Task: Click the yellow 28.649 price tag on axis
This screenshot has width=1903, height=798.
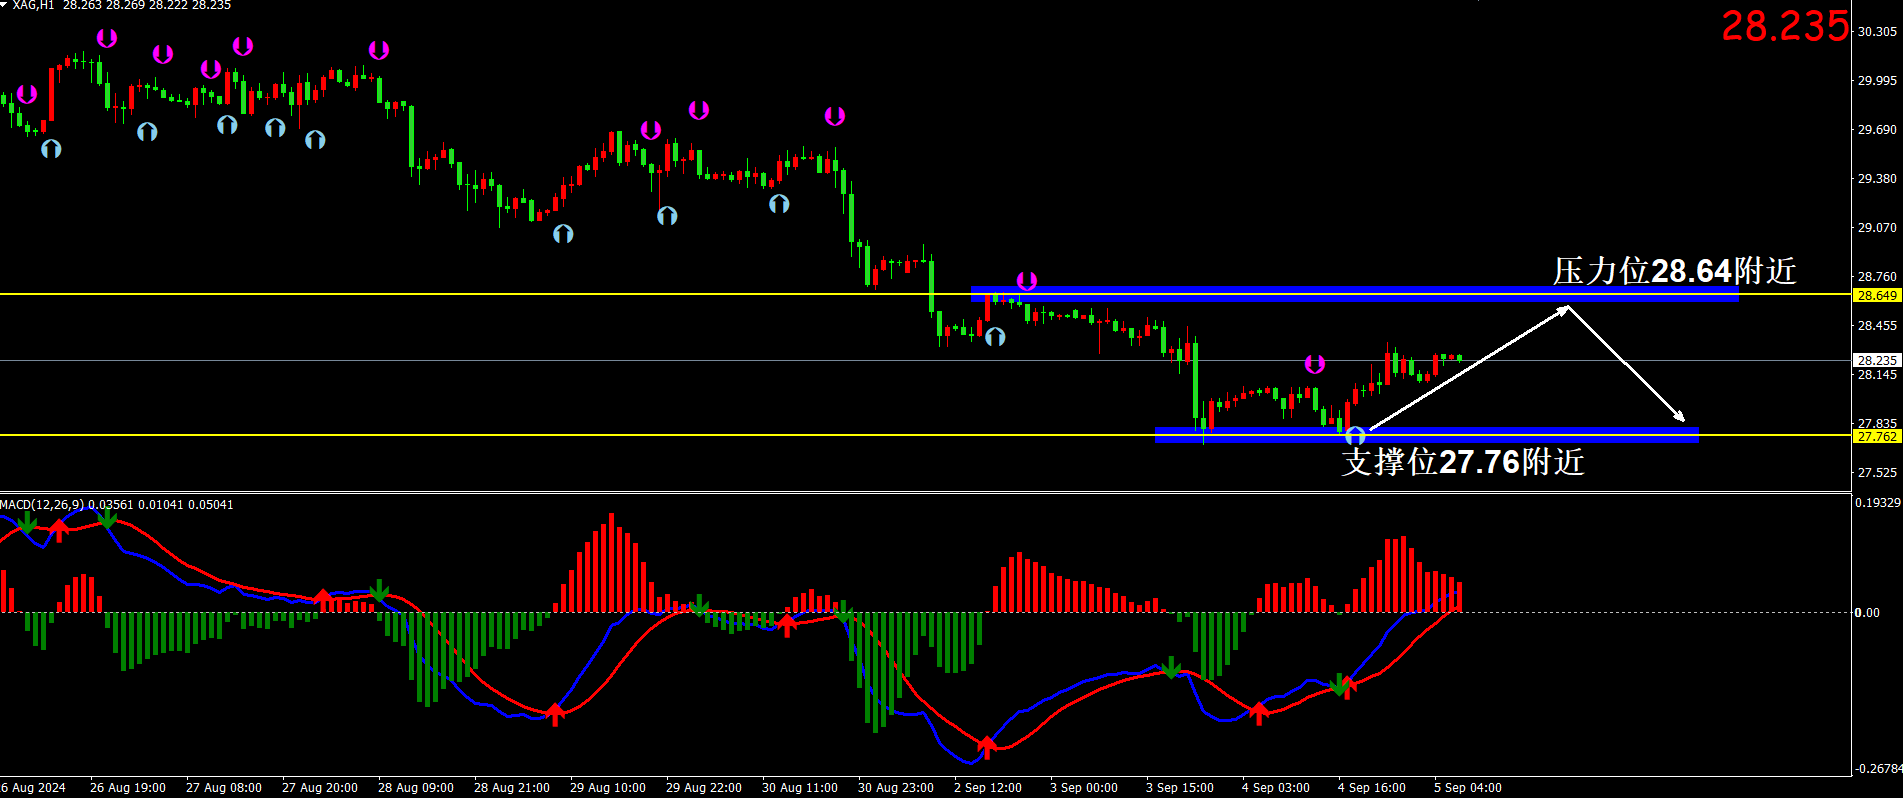Action: pyautogui.click(x=1877, y=295)
